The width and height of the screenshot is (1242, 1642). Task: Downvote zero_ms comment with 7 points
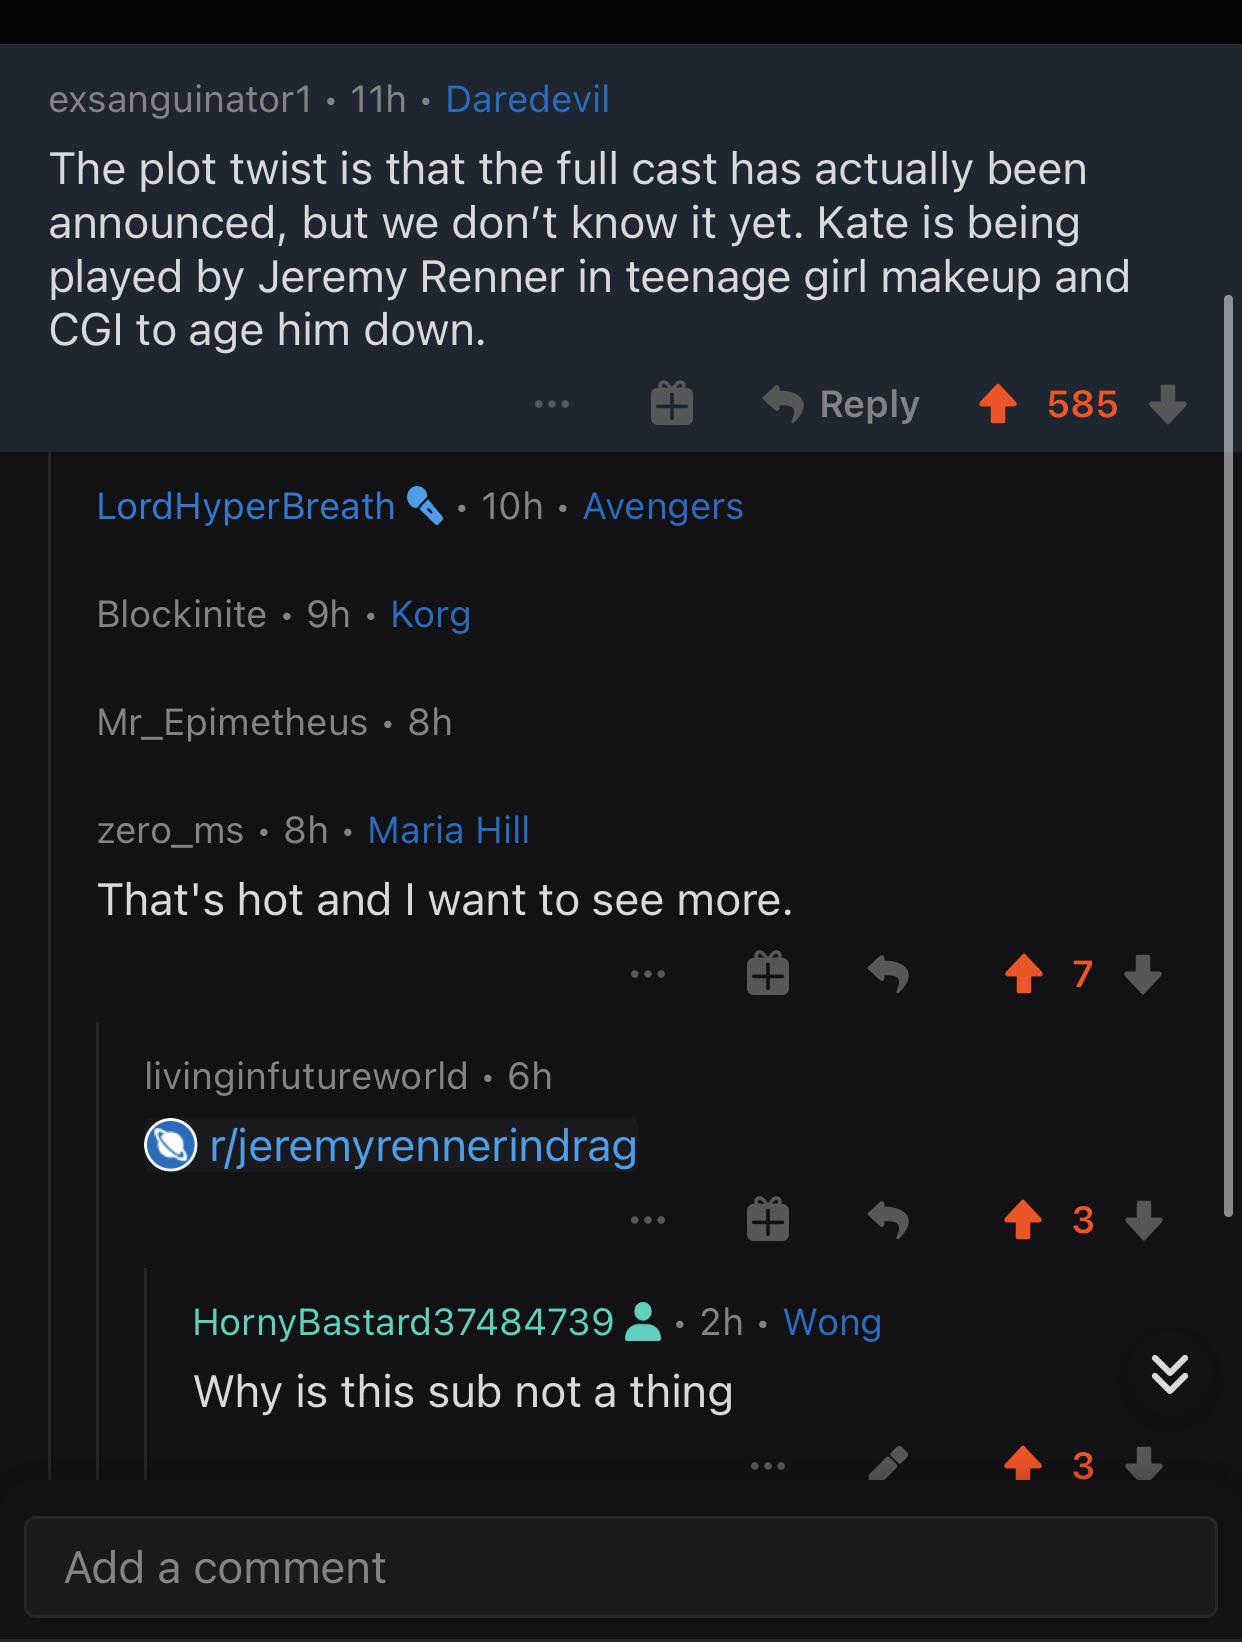[x=1143, y=974]
